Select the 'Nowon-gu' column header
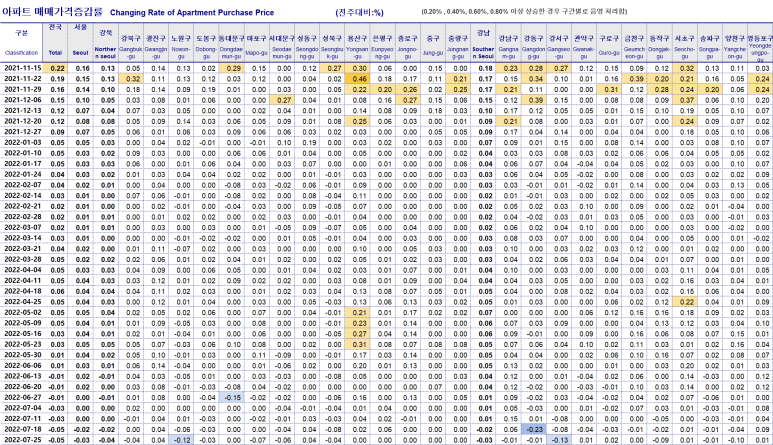 tap(181, 43)
